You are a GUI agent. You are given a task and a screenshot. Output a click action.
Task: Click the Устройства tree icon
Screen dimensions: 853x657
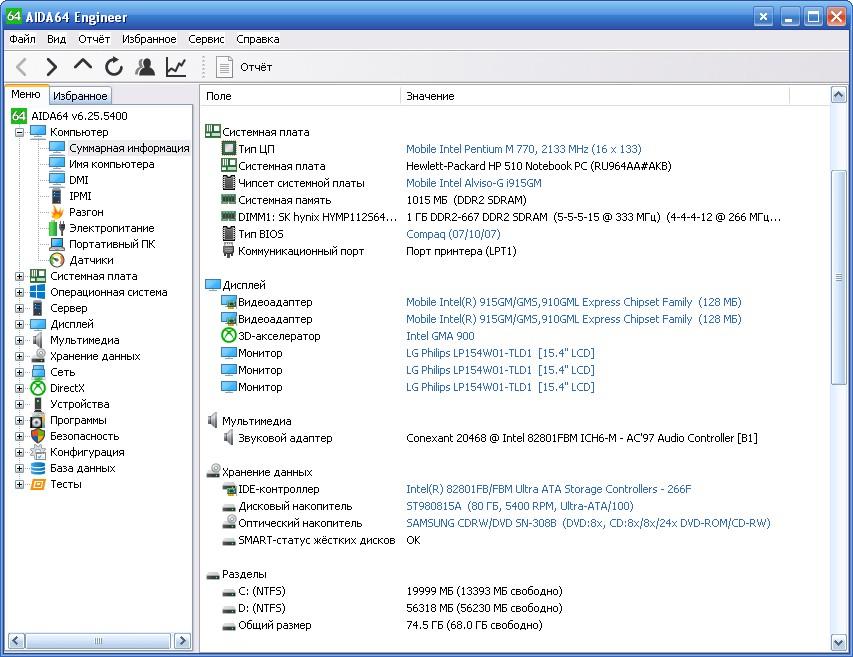38,404
